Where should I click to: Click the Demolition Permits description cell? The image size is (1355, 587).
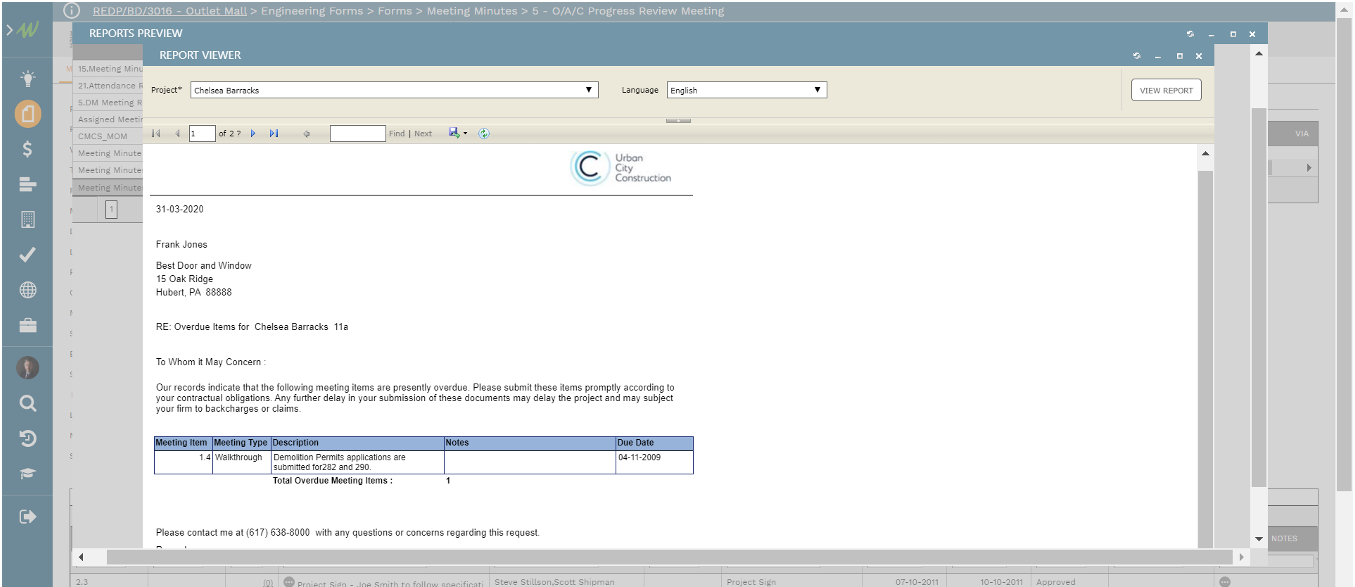tap(357, 462)
